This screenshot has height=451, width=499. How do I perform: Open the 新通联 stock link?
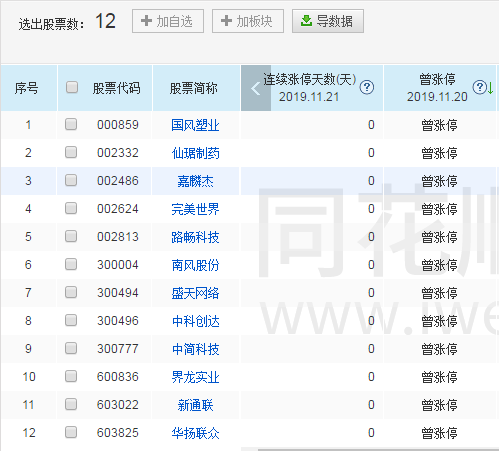click(195, 405)
